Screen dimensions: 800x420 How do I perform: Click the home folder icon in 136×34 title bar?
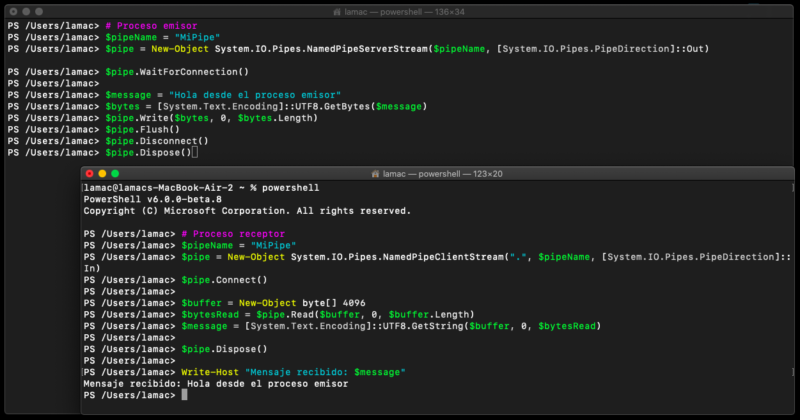337,12
